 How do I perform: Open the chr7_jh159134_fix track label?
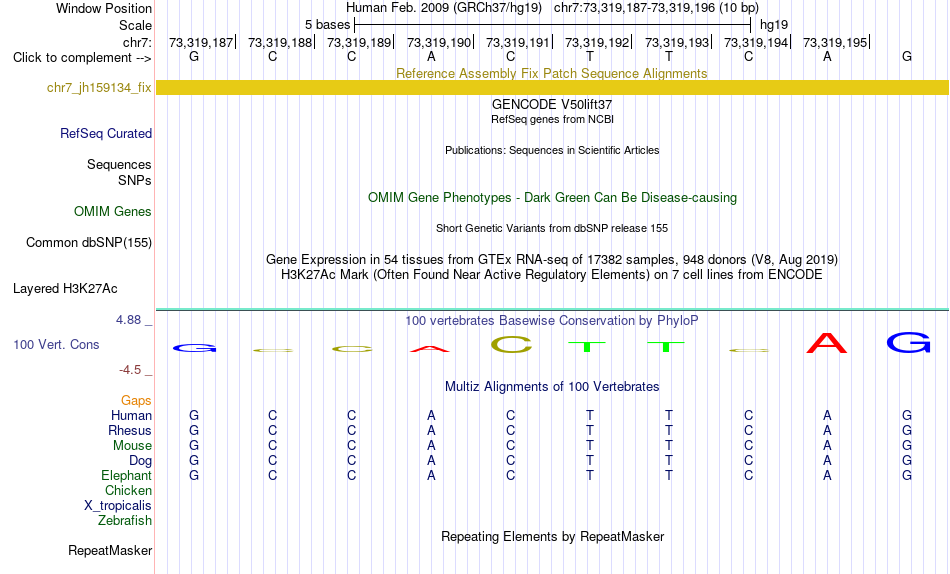point(99,87)
